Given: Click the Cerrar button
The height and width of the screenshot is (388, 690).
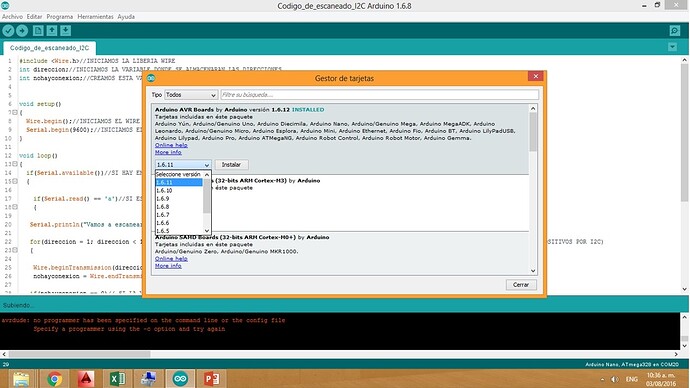Looking at the screenshot, I should [521, 285].
